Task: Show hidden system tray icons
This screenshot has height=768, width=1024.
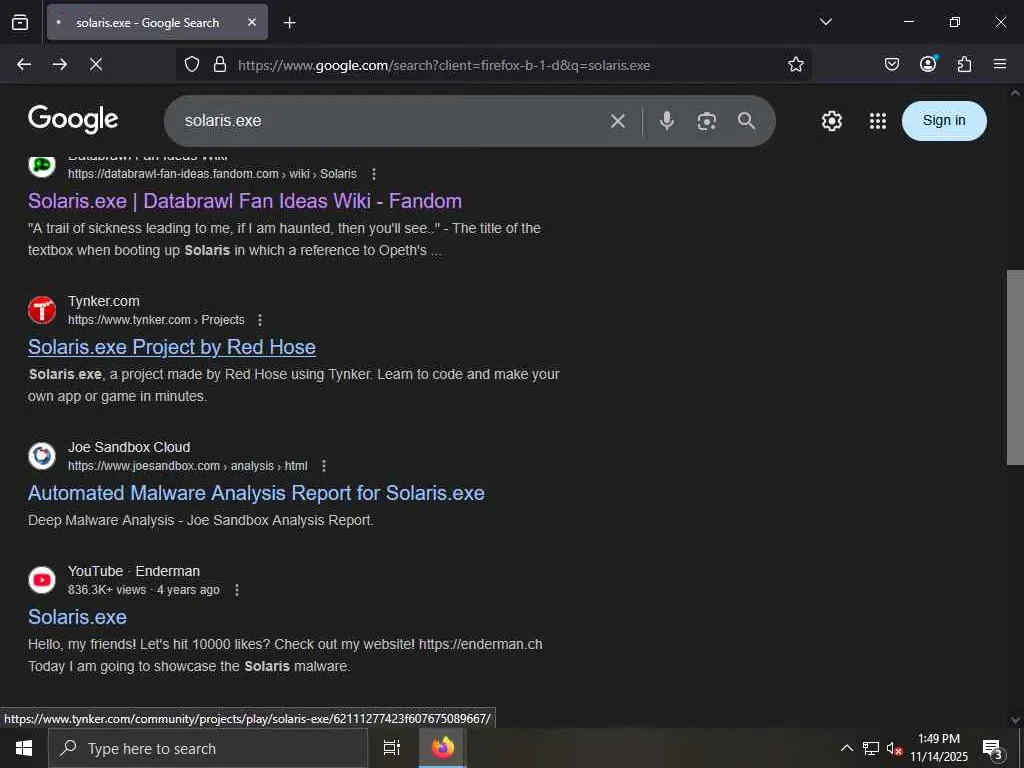Action: 846,748
